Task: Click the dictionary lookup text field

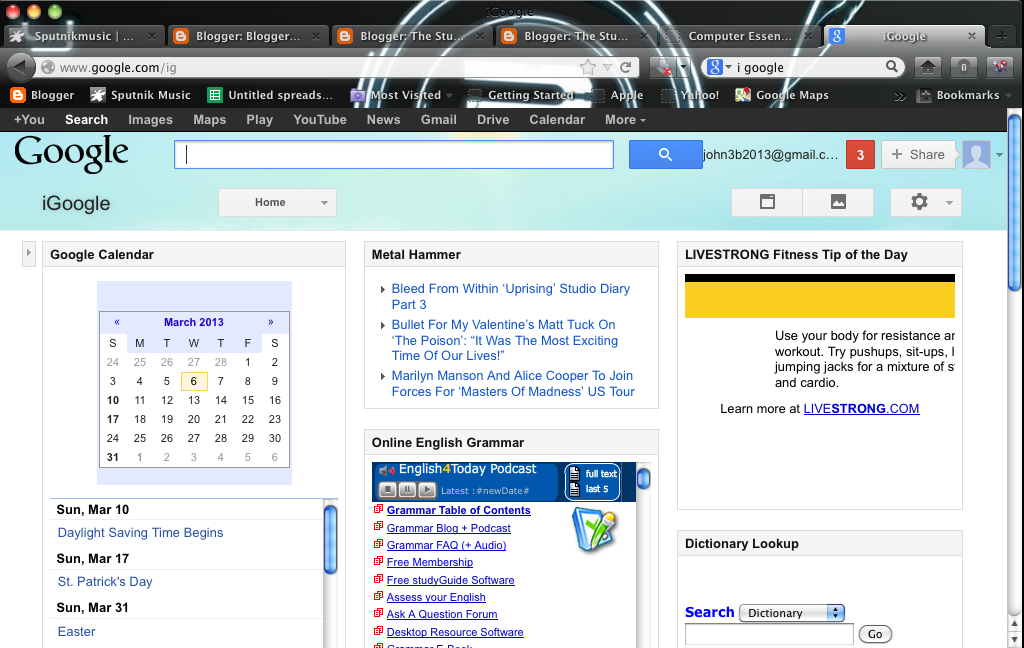Action: (x=769, y=634)
